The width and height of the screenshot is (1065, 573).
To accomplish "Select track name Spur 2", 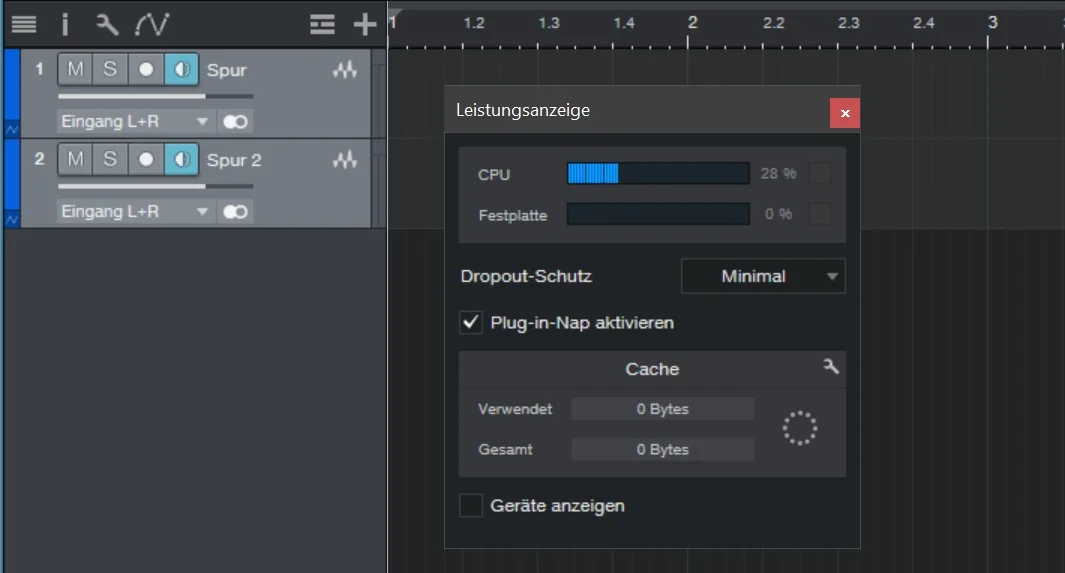I will (x=234, y=161).
